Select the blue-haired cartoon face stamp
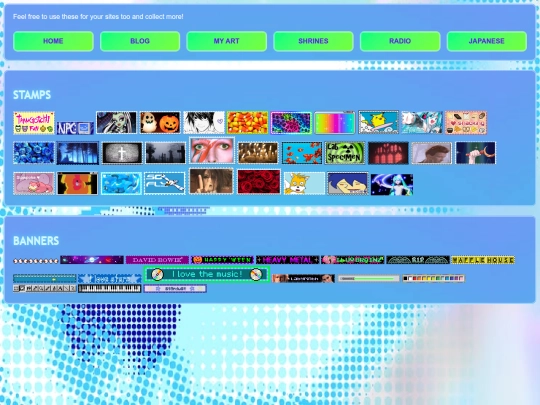The image size is (540, 405). [347, 183]
